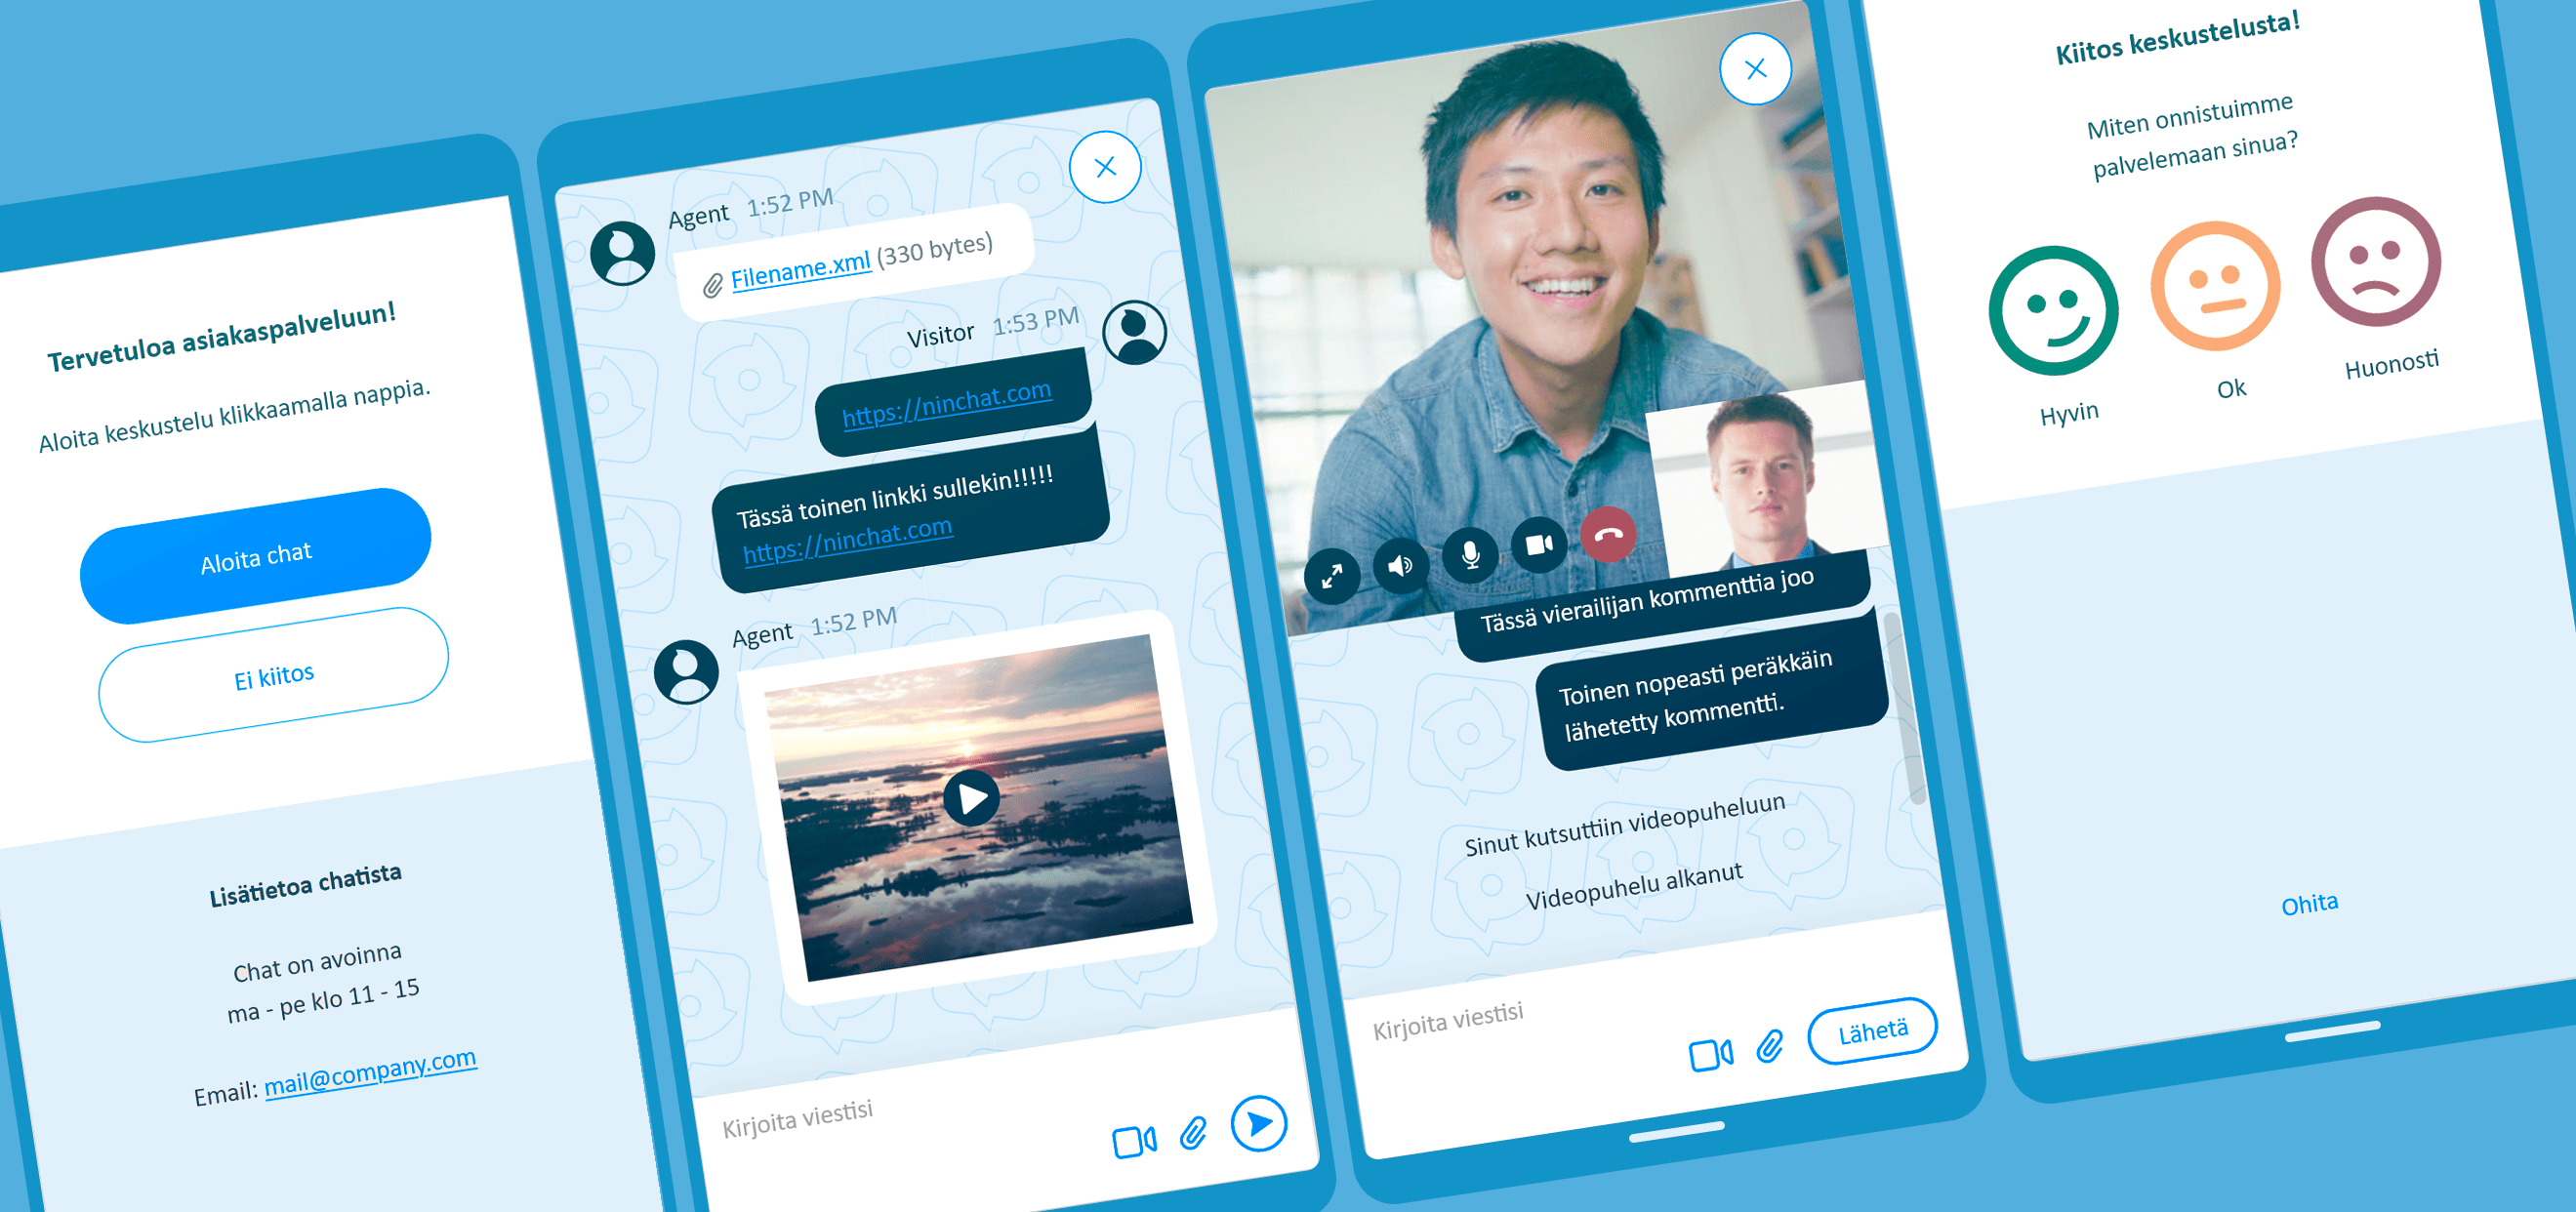Attach file via paperclip in file chat

pyautogui.click(x=1193, y=1132)
